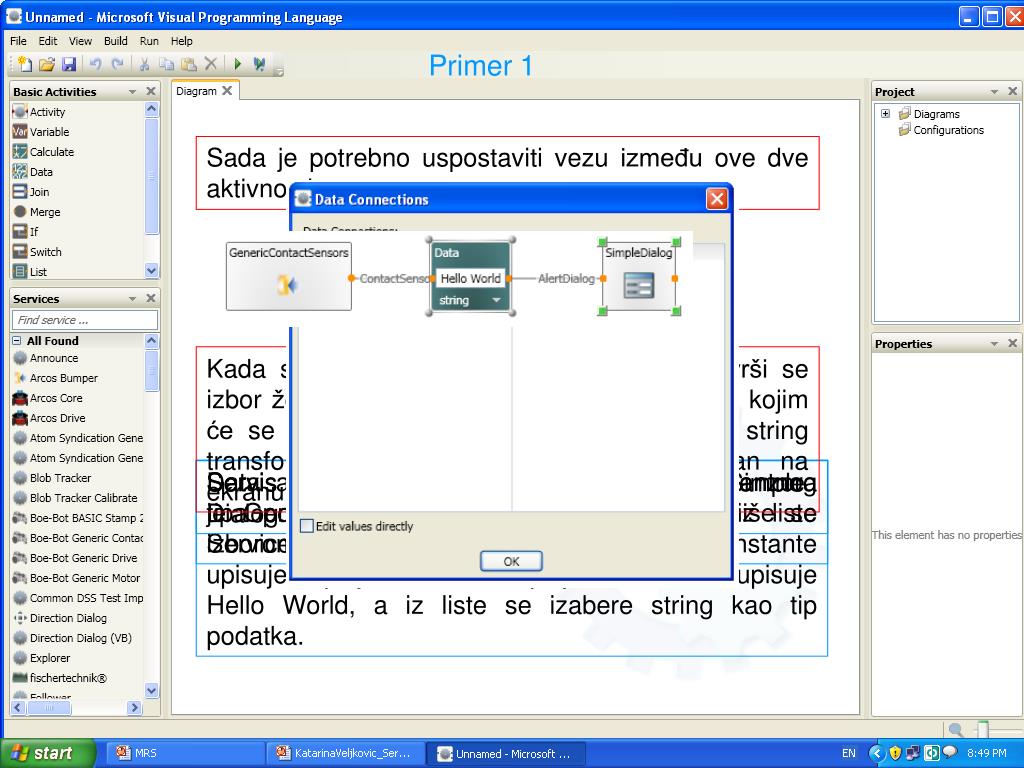Screen dimensions: 1024x768
Task: Open the string type dropdown in Data block
Action: click(496, 300)
